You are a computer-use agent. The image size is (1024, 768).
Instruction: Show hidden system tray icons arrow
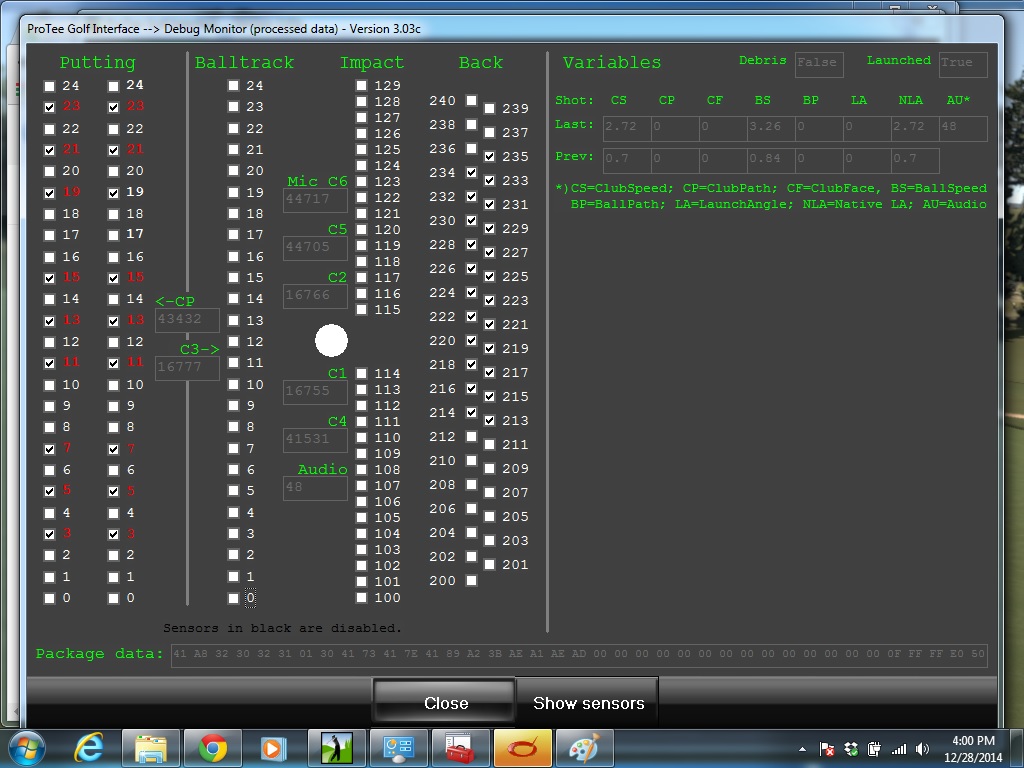click(x=803, y=750)
